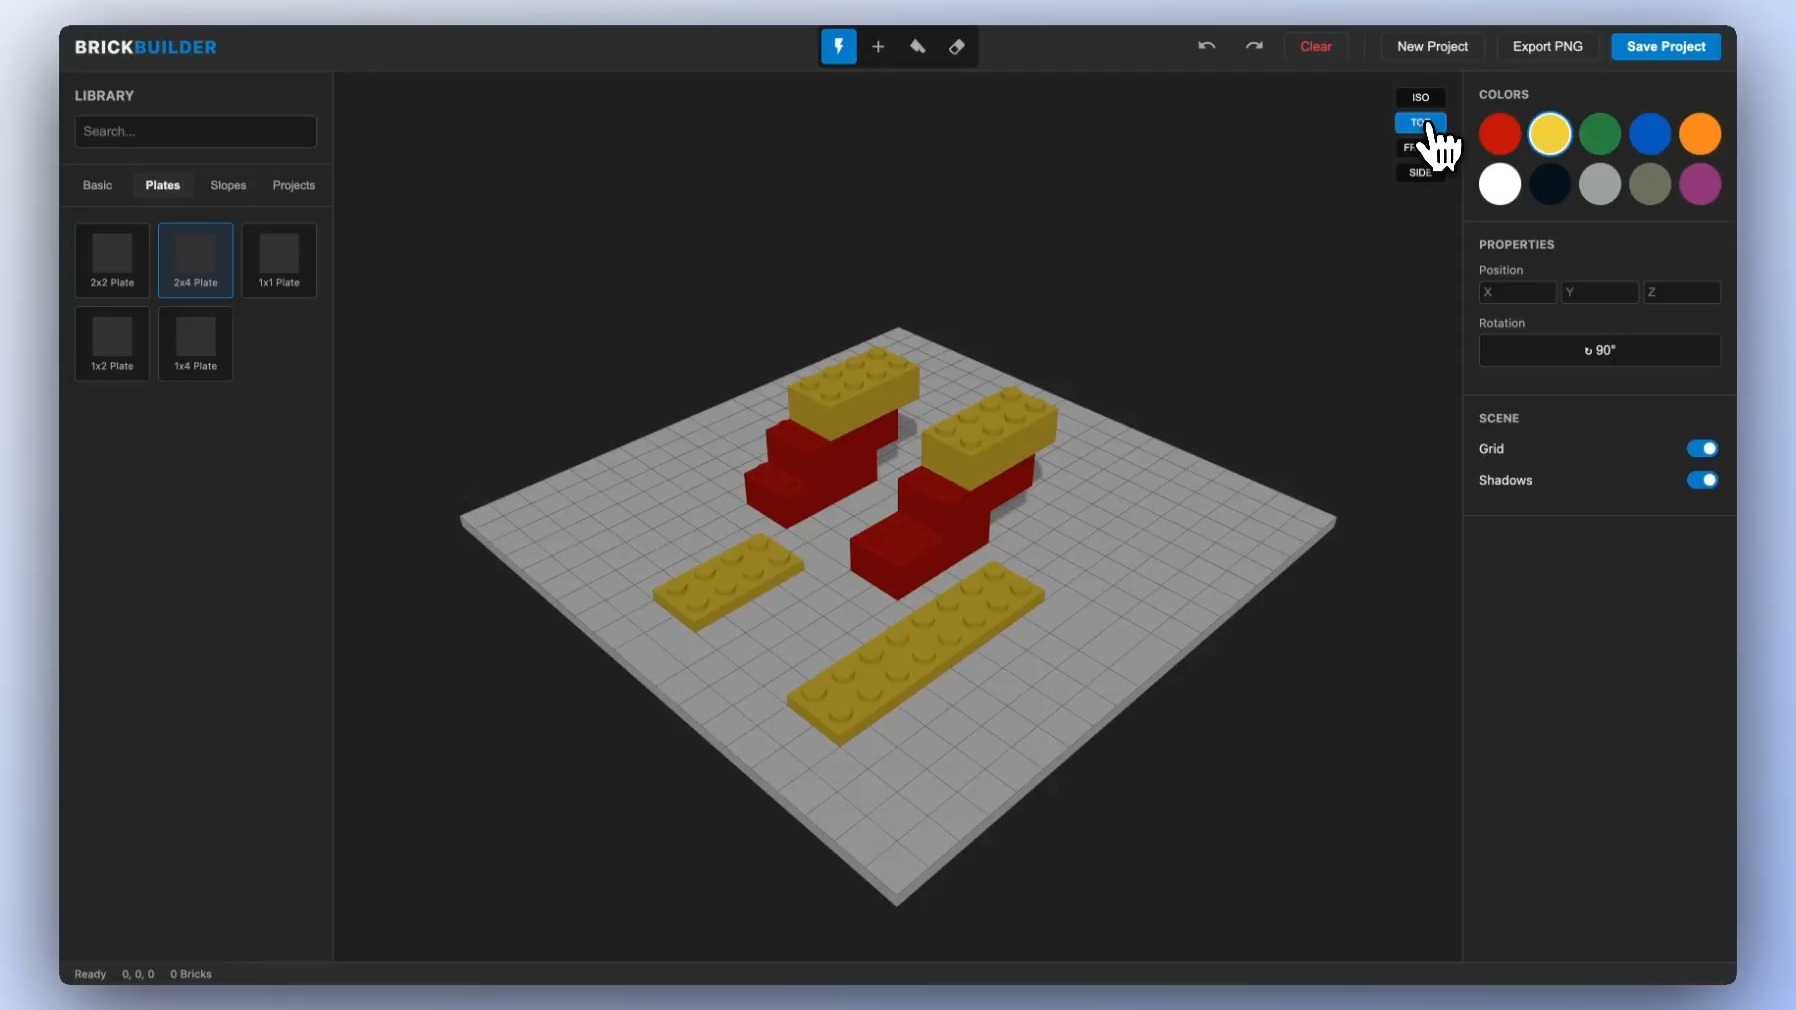Pick the 2x4 Plate piece
1796x1010 pixels.
click(196, 260)
